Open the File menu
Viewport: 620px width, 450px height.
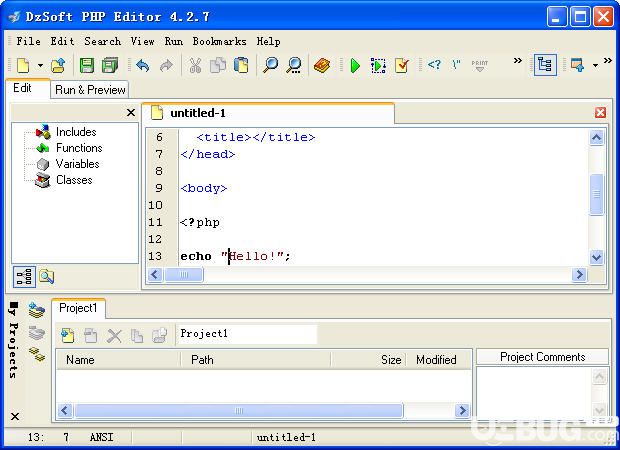click(28, 41)
